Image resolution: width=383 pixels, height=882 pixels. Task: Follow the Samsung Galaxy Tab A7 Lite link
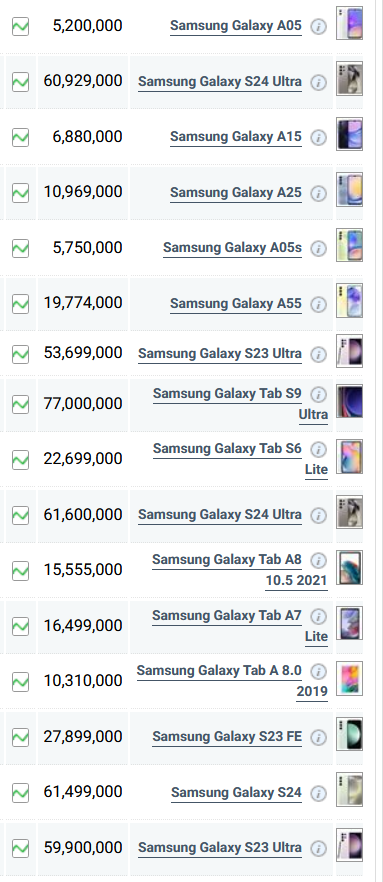point(240,626)
